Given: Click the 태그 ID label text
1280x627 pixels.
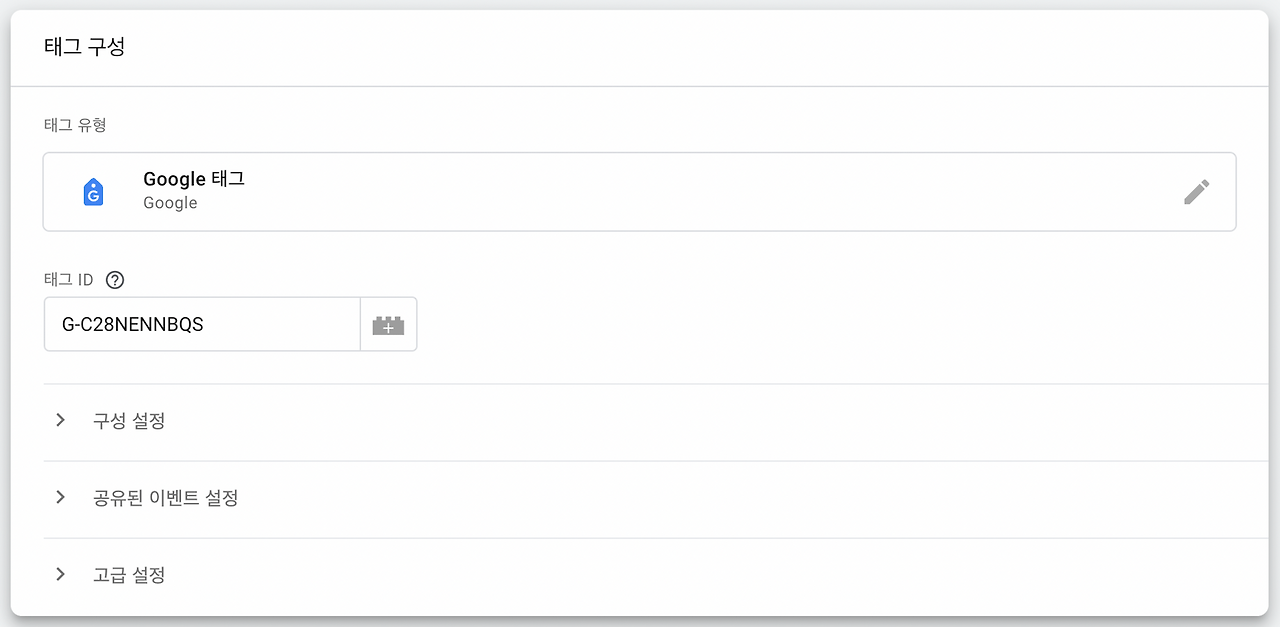Looking at the screenshot, I should (x=69, y=280).
